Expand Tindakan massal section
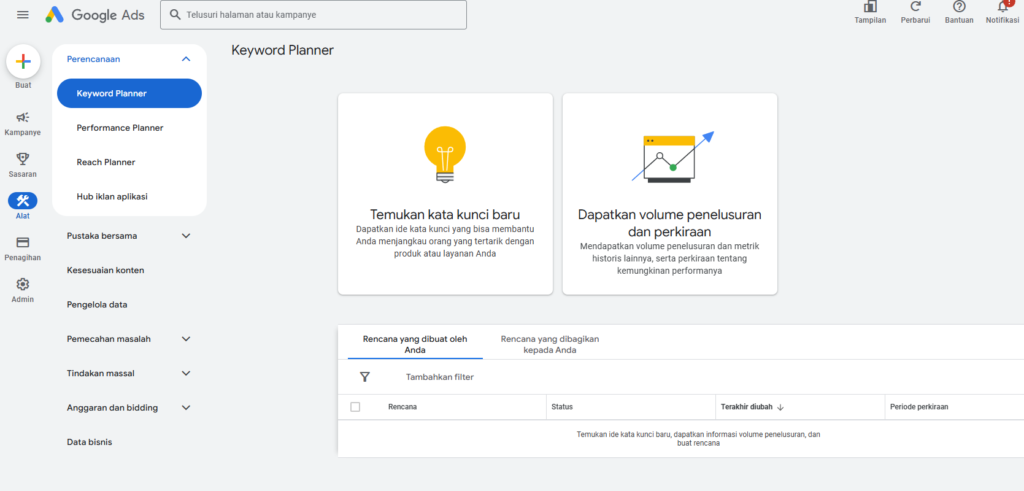This screenshot has width=1024, height=491. click(x=186, y=373)
